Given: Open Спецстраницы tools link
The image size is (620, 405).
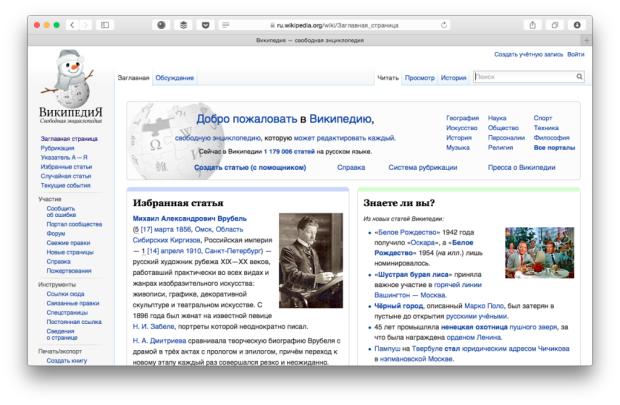Looking at the screenshot, I should tap(67, 312).
